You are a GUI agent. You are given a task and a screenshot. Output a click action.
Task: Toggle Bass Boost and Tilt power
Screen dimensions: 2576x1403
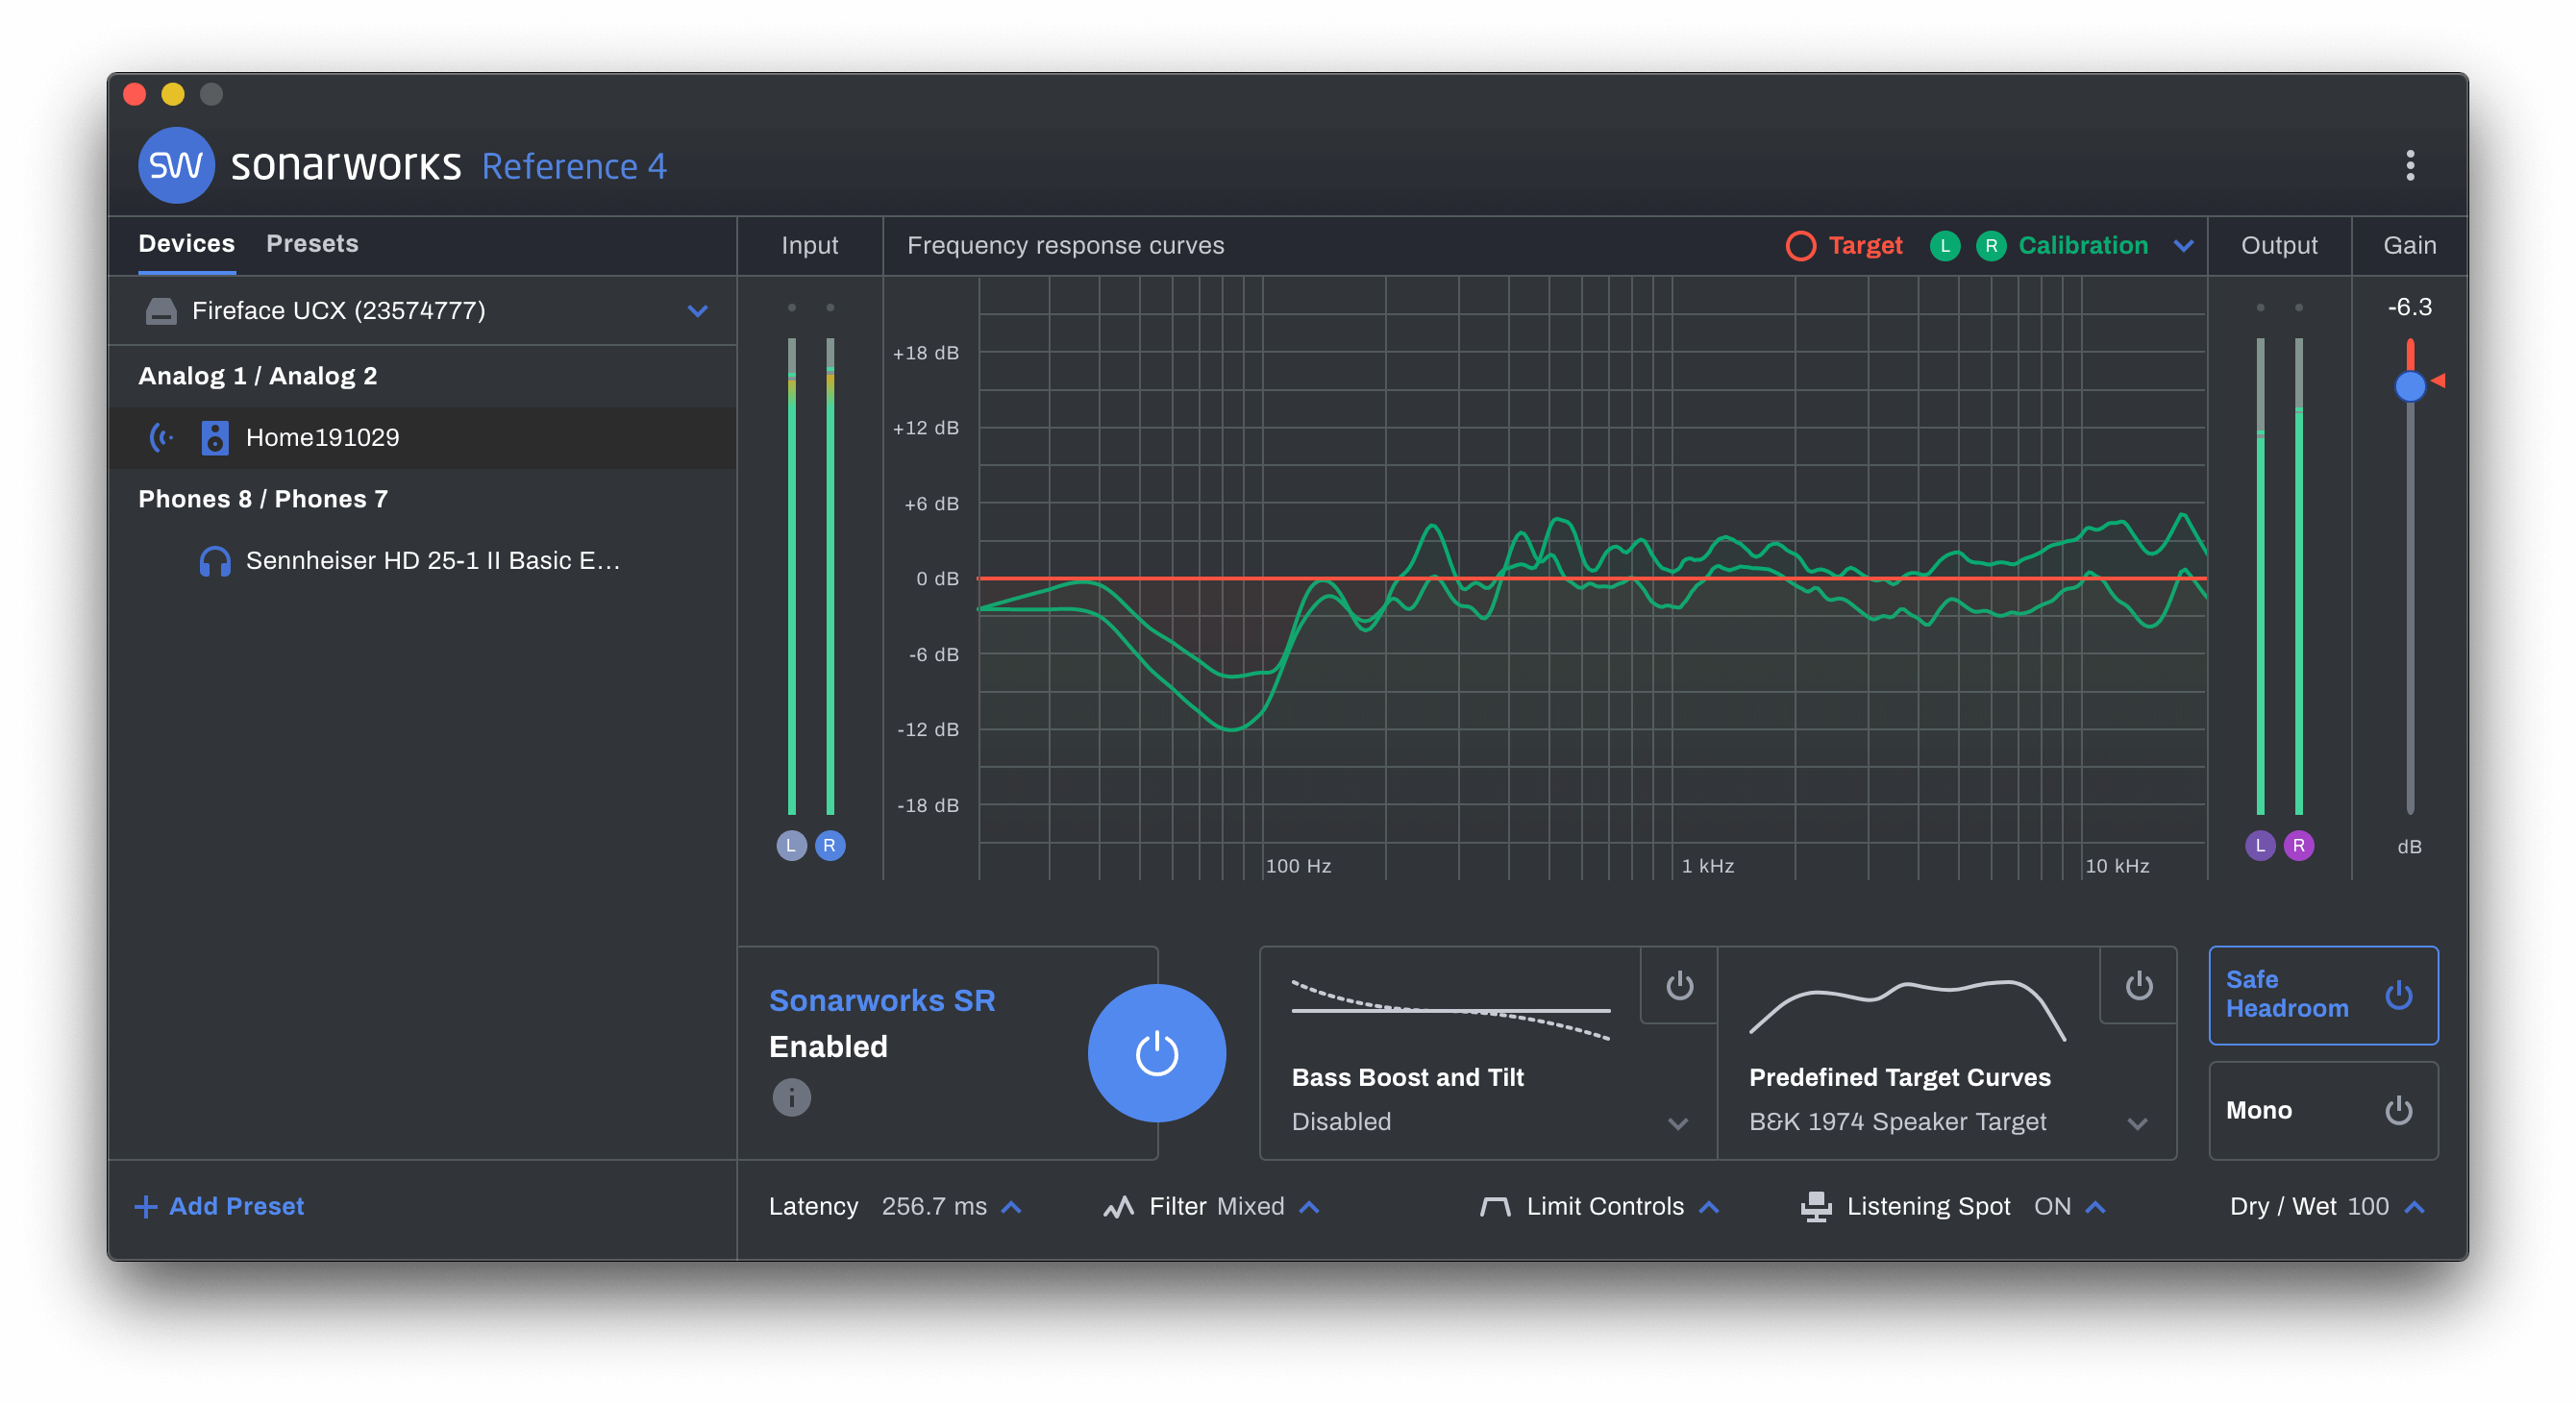(1679, 985)
